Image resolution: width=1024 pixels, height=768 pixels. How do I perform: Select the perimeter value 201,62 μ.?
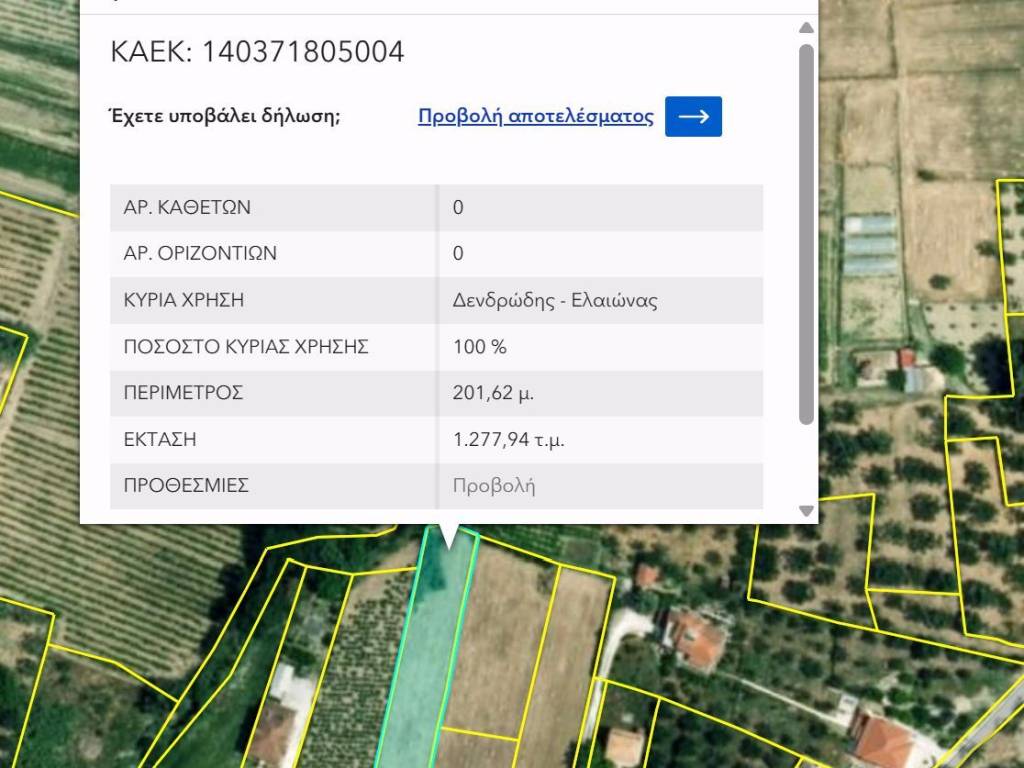(x=493, y=393)
